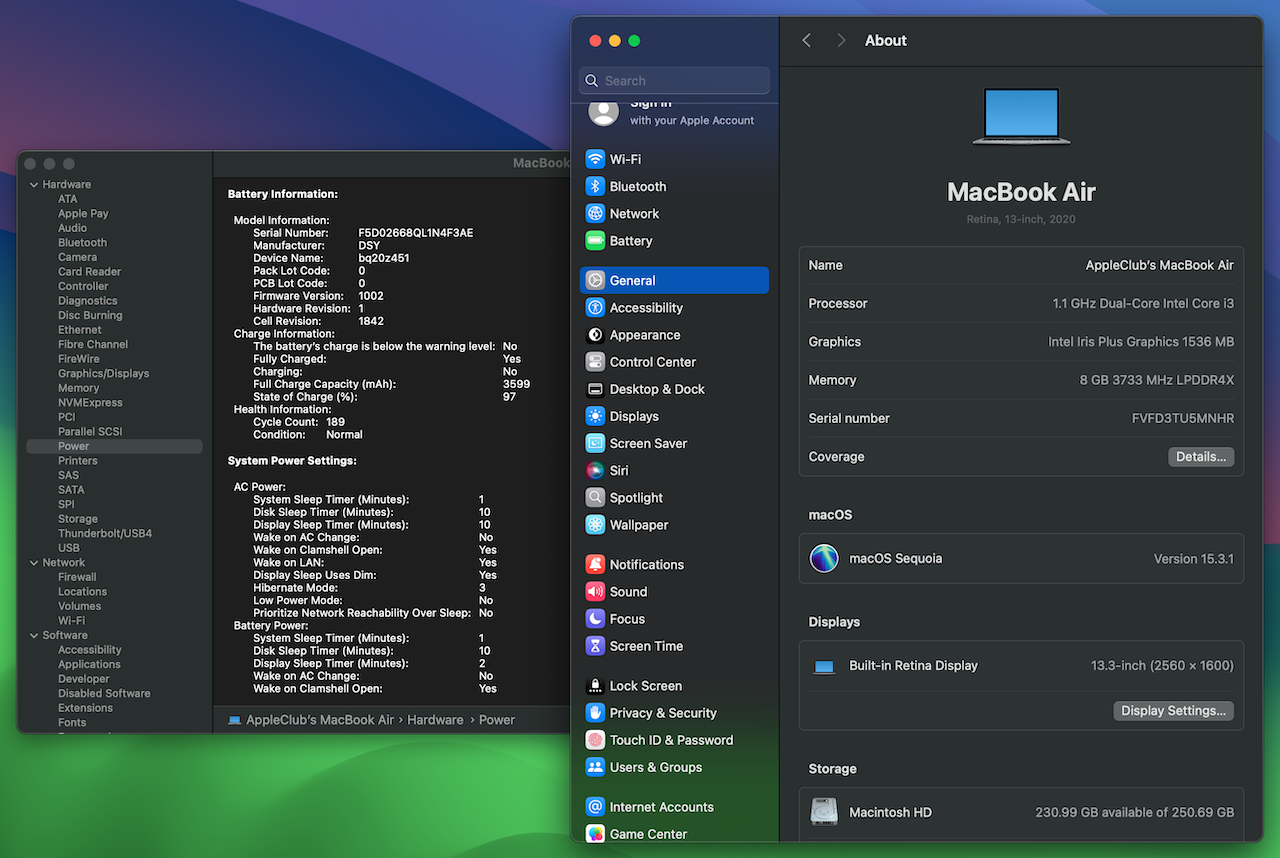Select the Internet Accounts @ icon
The image size is (1280, 858).
(x=595, y=806)
